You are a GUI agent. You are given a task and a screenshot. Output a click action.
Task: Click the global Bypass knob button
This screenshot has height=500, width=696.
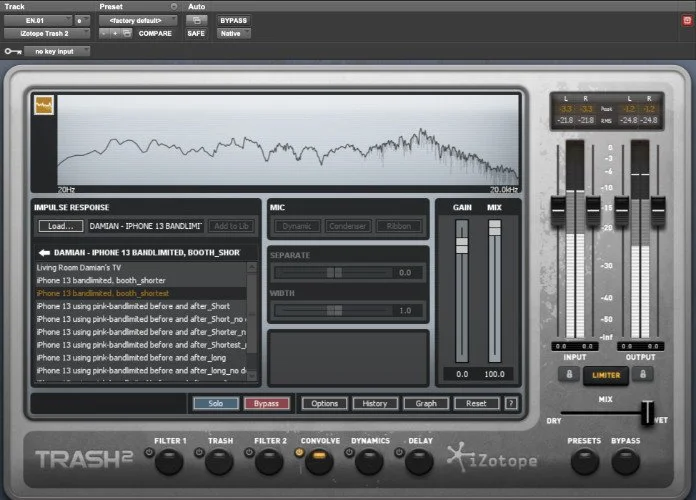tap(625, 462)
